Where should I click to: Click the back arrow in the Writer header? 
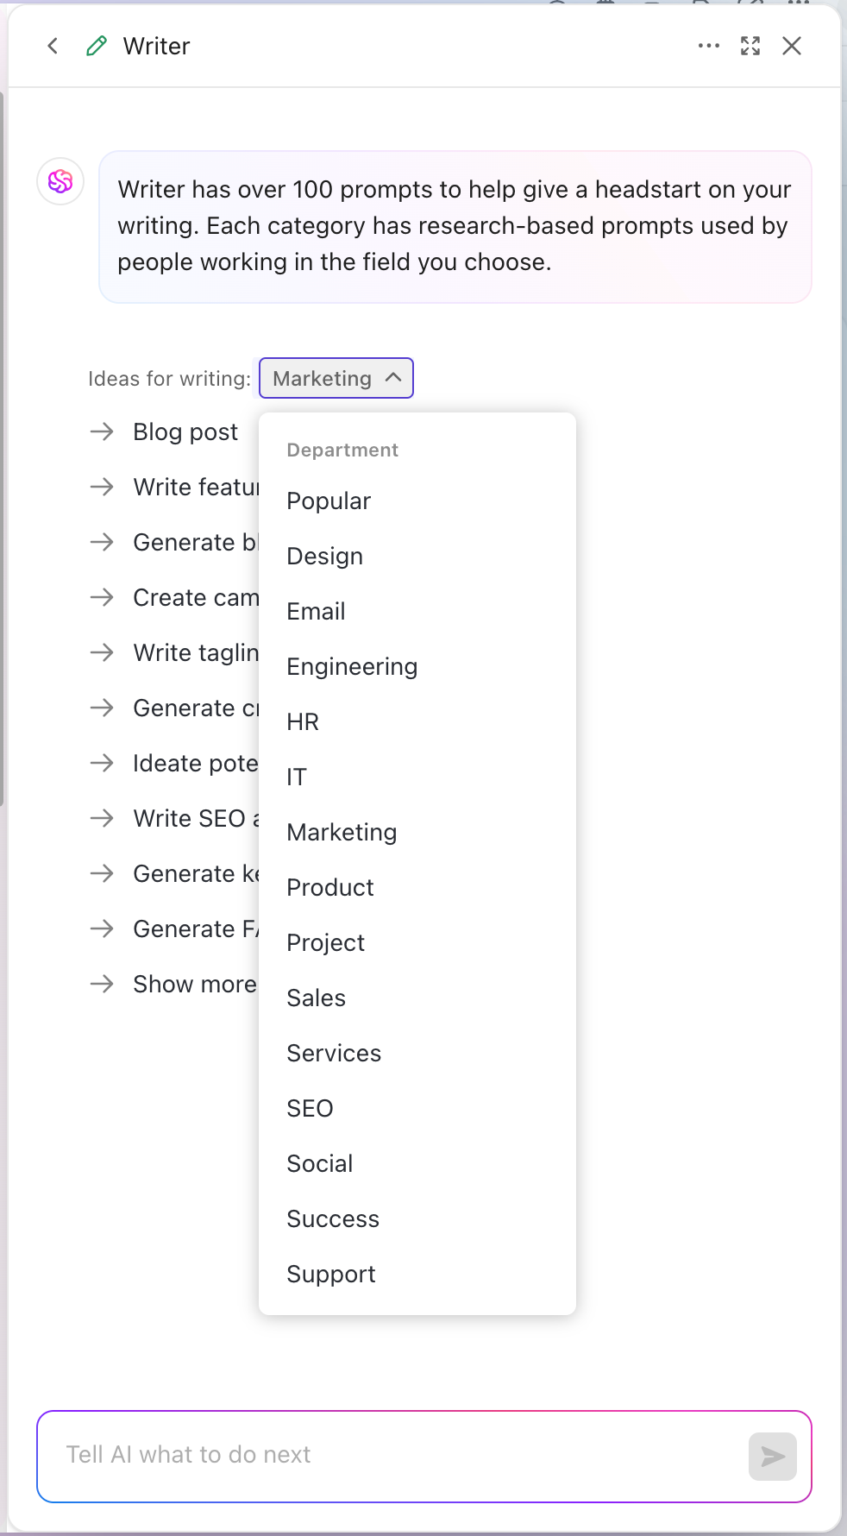52,46
